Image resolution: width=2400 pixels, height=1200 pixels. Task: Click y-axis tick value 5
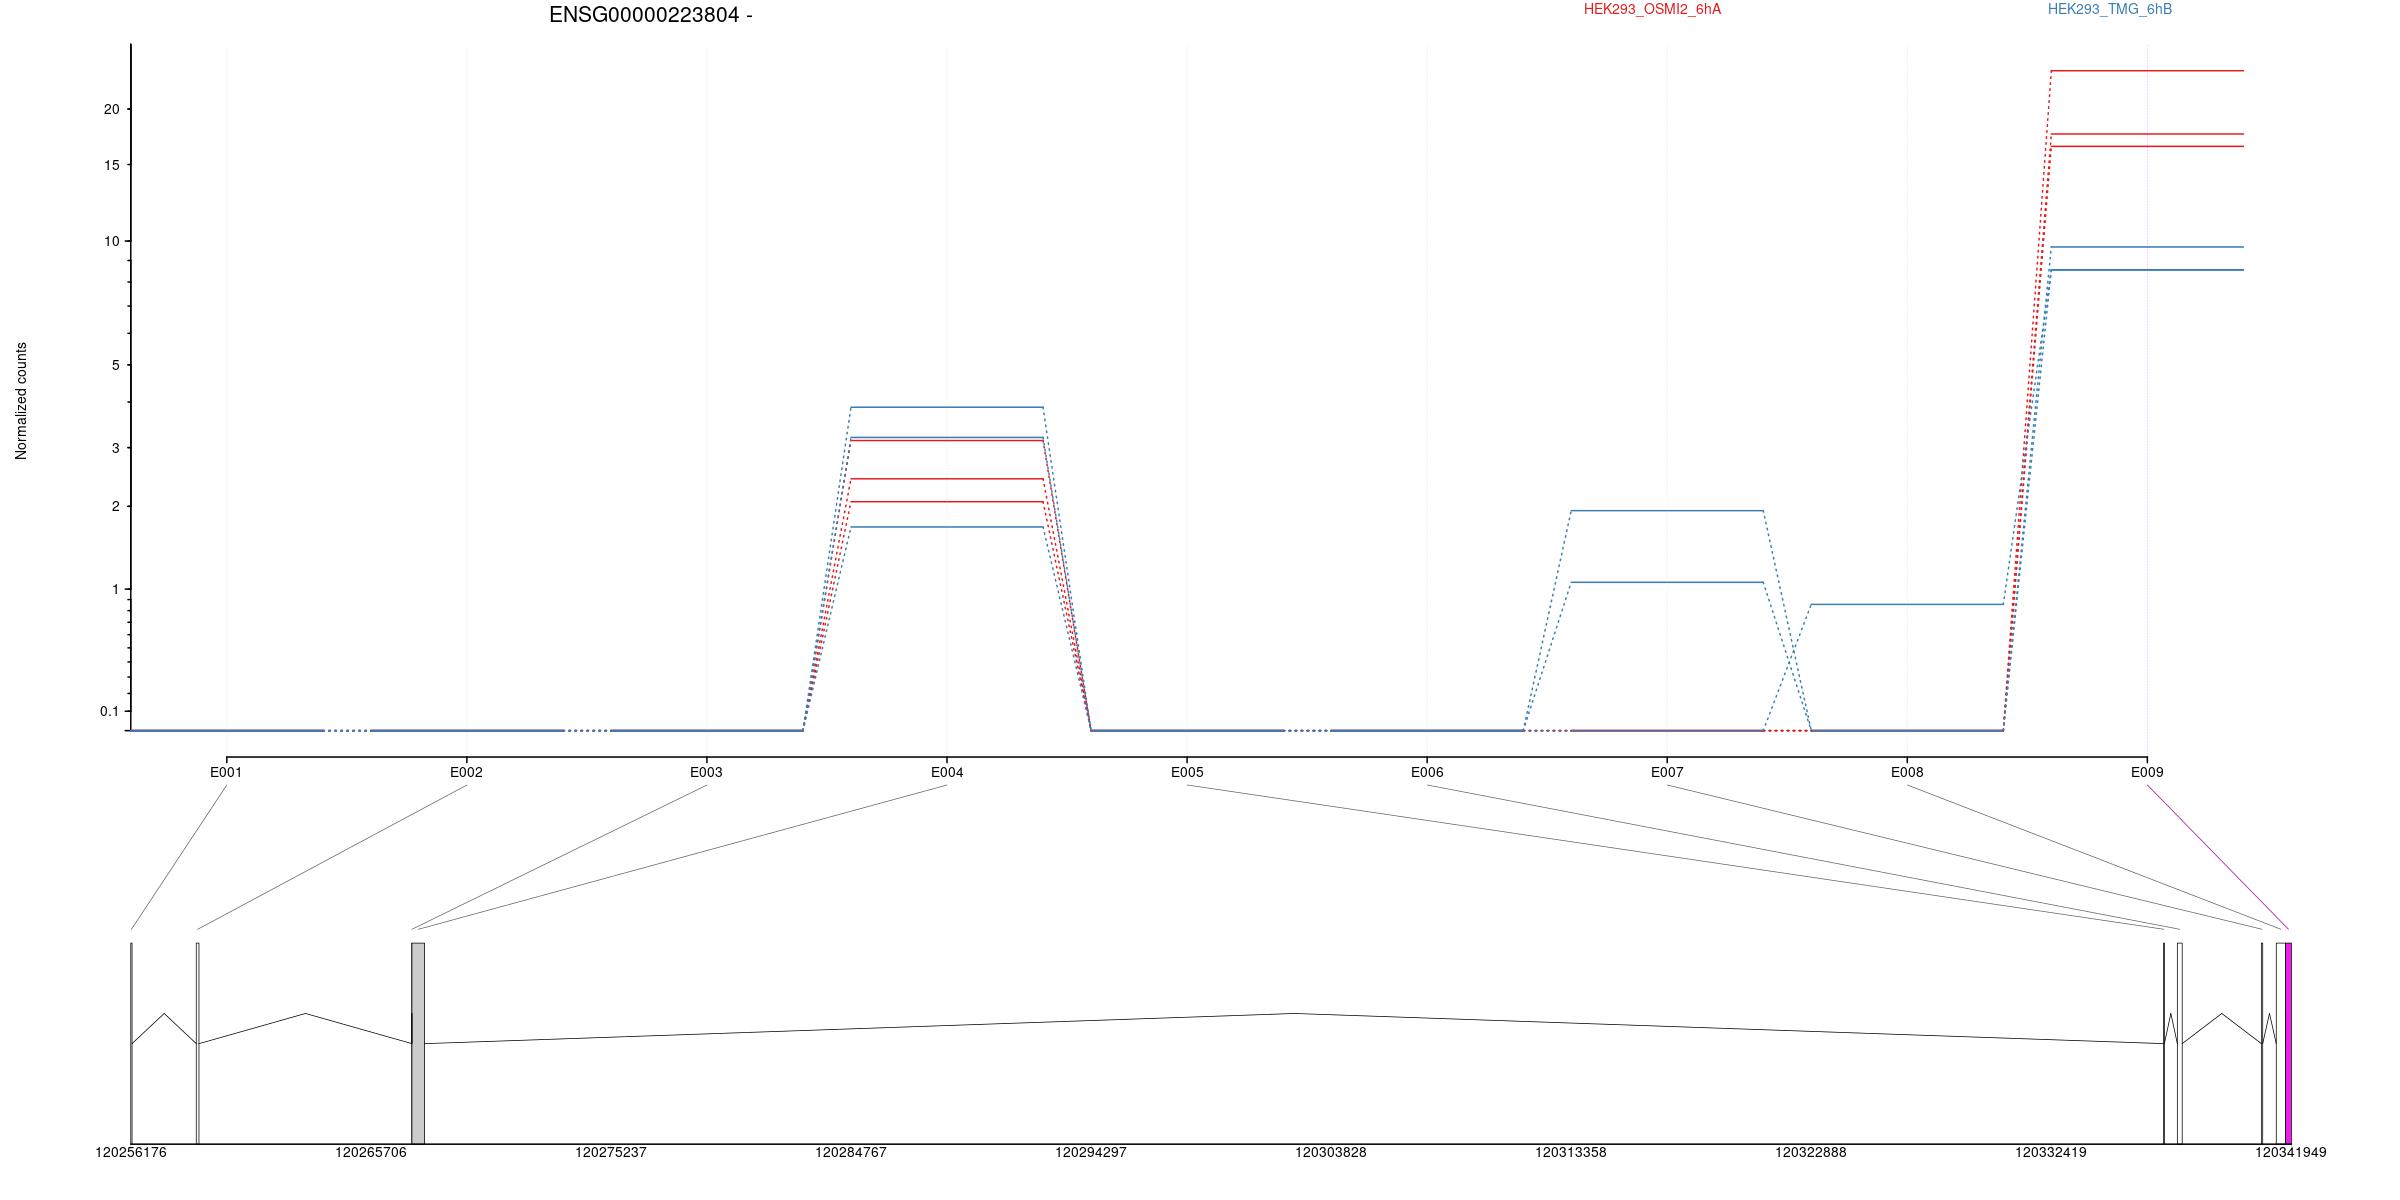click(116, 365)
